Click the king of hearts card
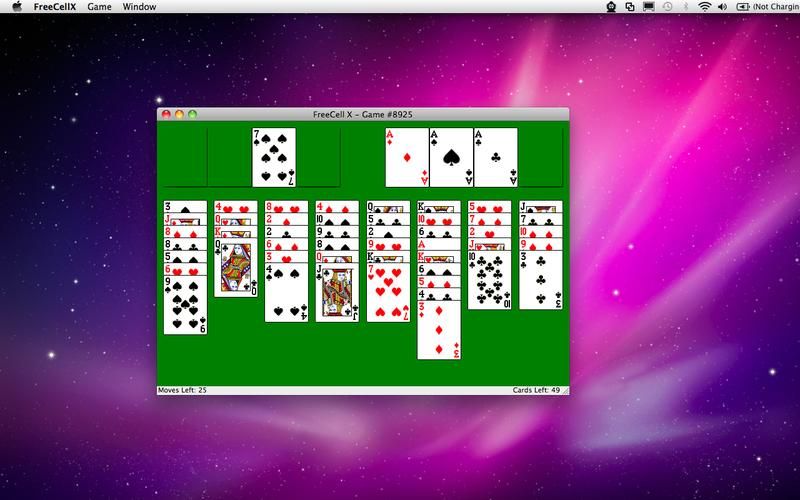Viewport: 800px width, 500px height. point(439,257)
